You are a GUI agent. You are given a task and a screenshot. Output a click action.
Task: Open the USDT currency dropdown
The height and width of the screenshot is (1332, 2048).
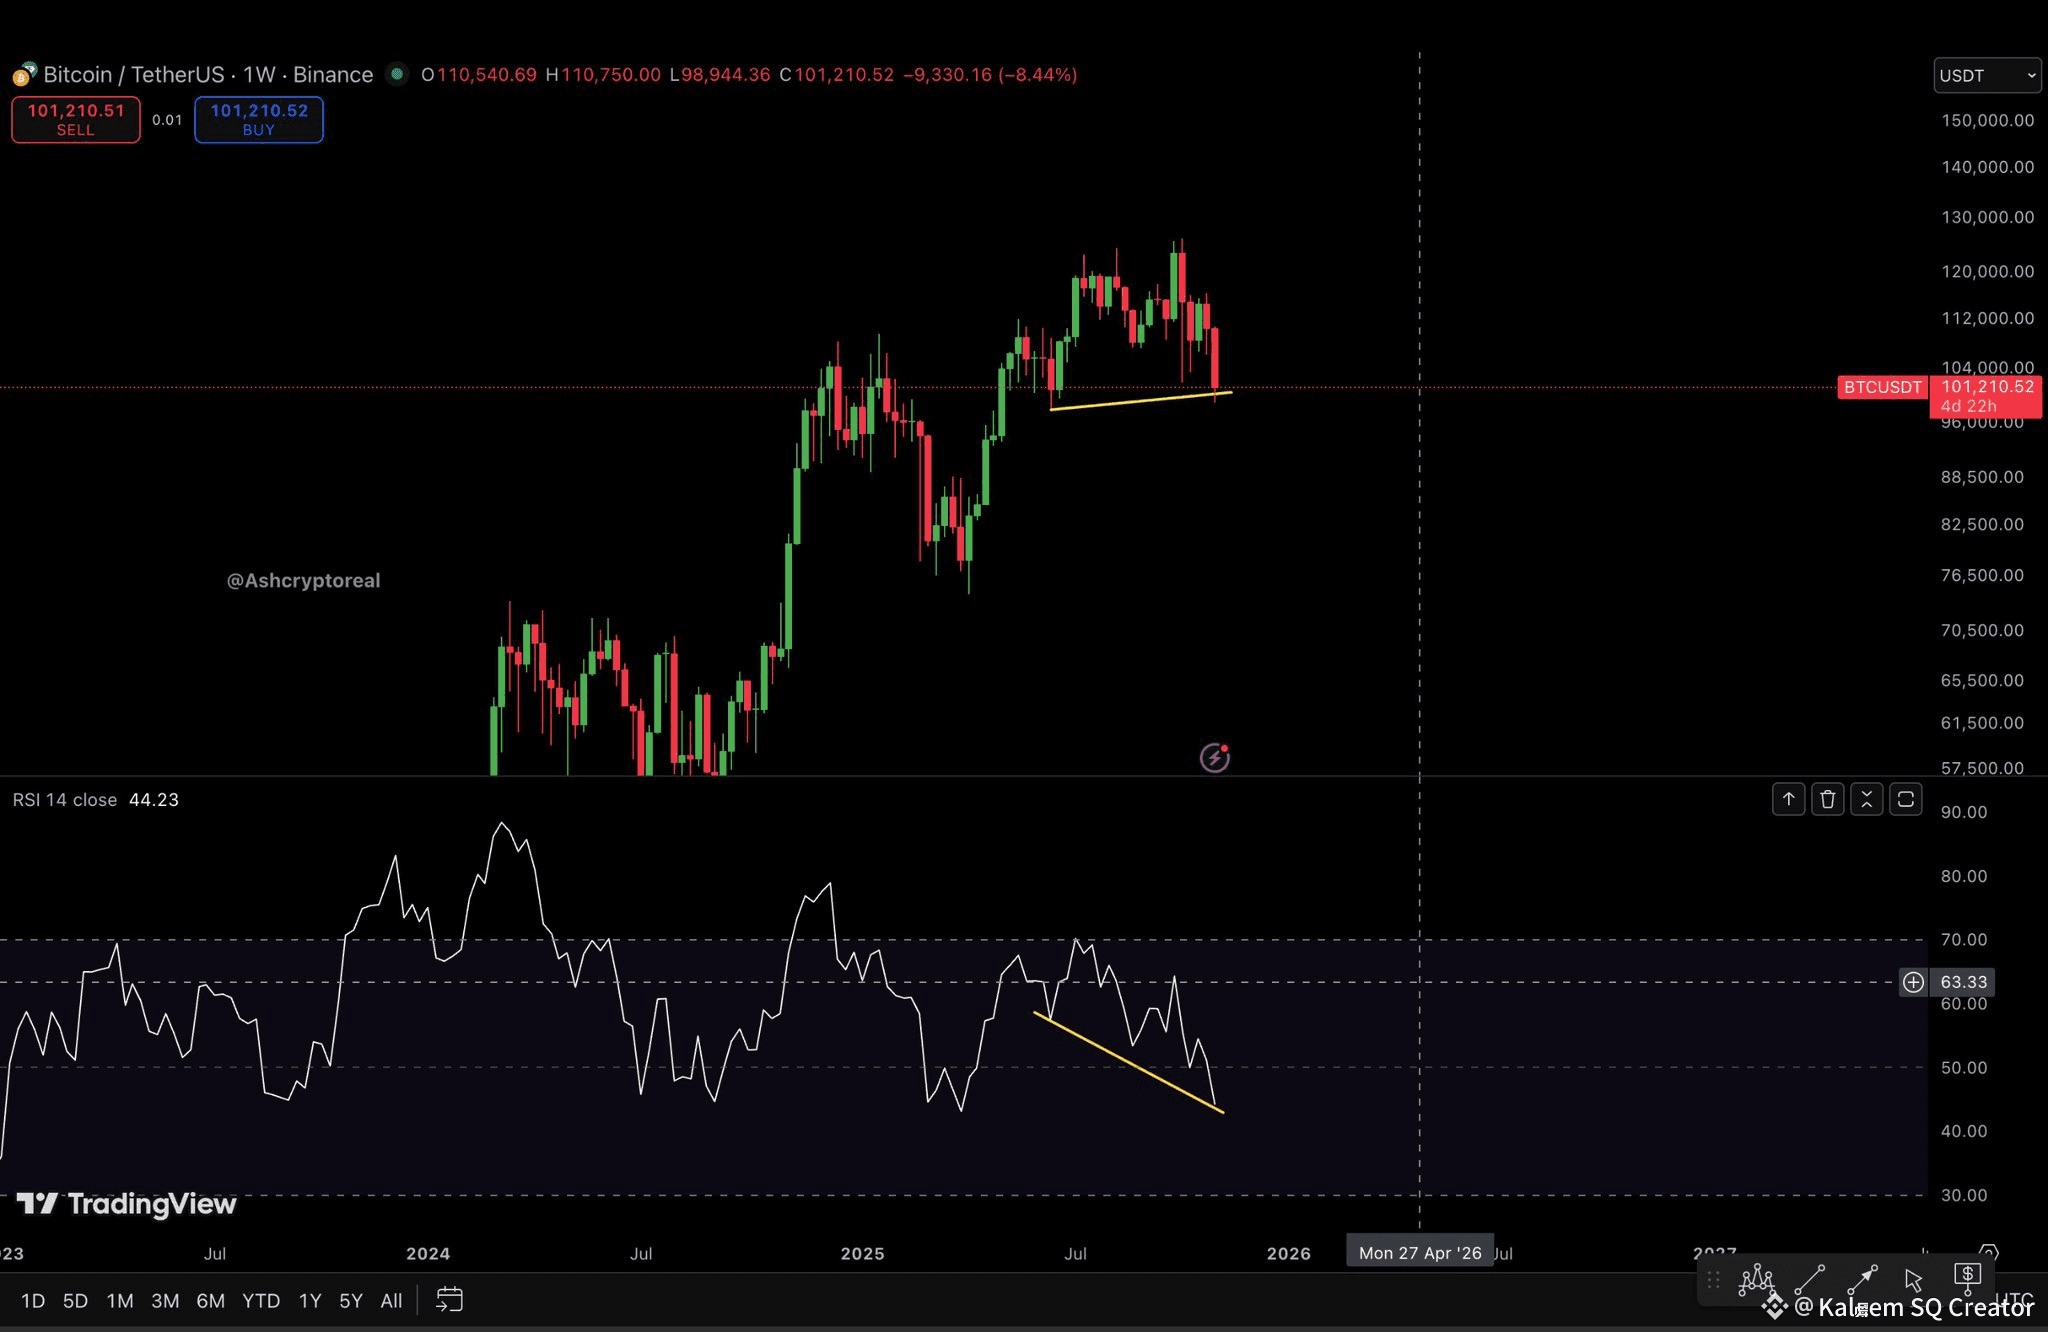pyautogui.click(x=1986, y=76)
